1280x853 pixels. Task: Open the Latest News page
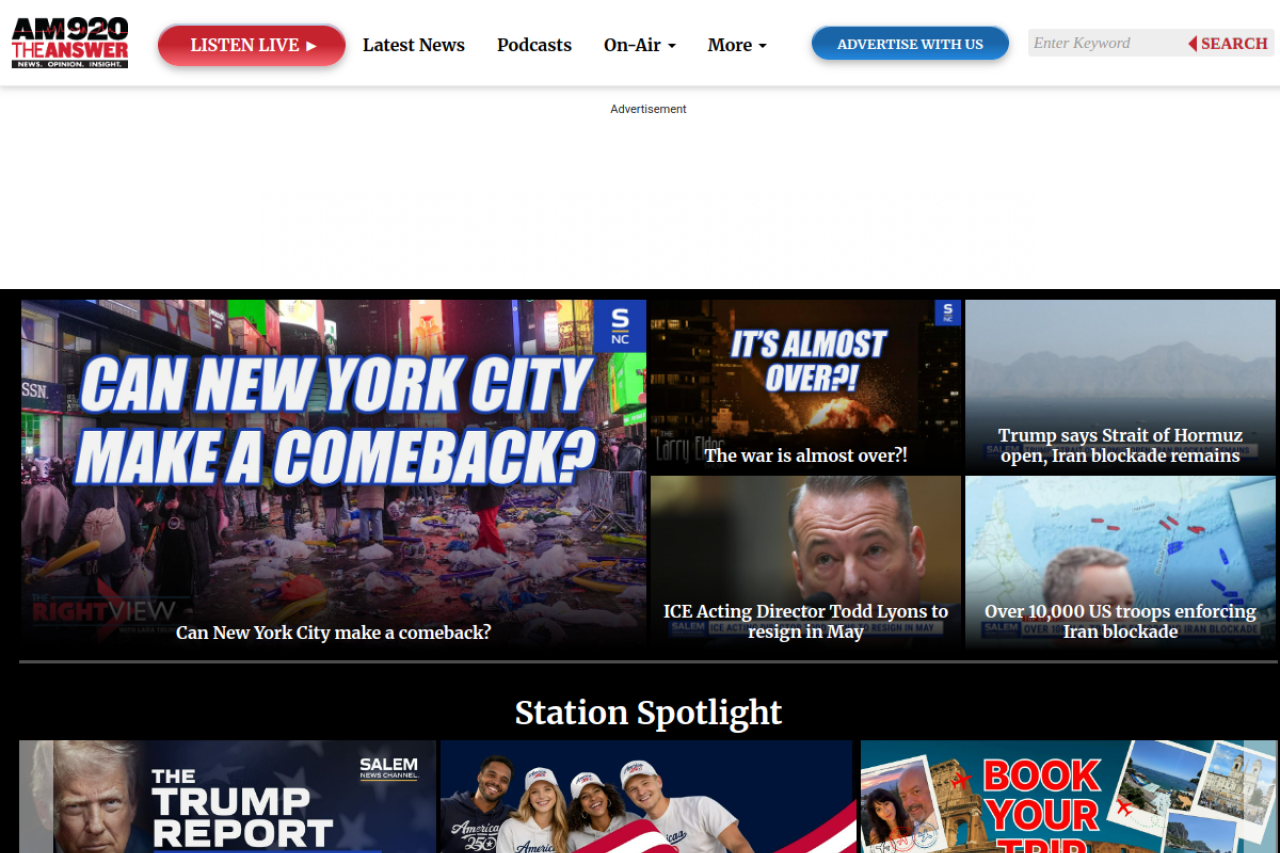point(413,45)
